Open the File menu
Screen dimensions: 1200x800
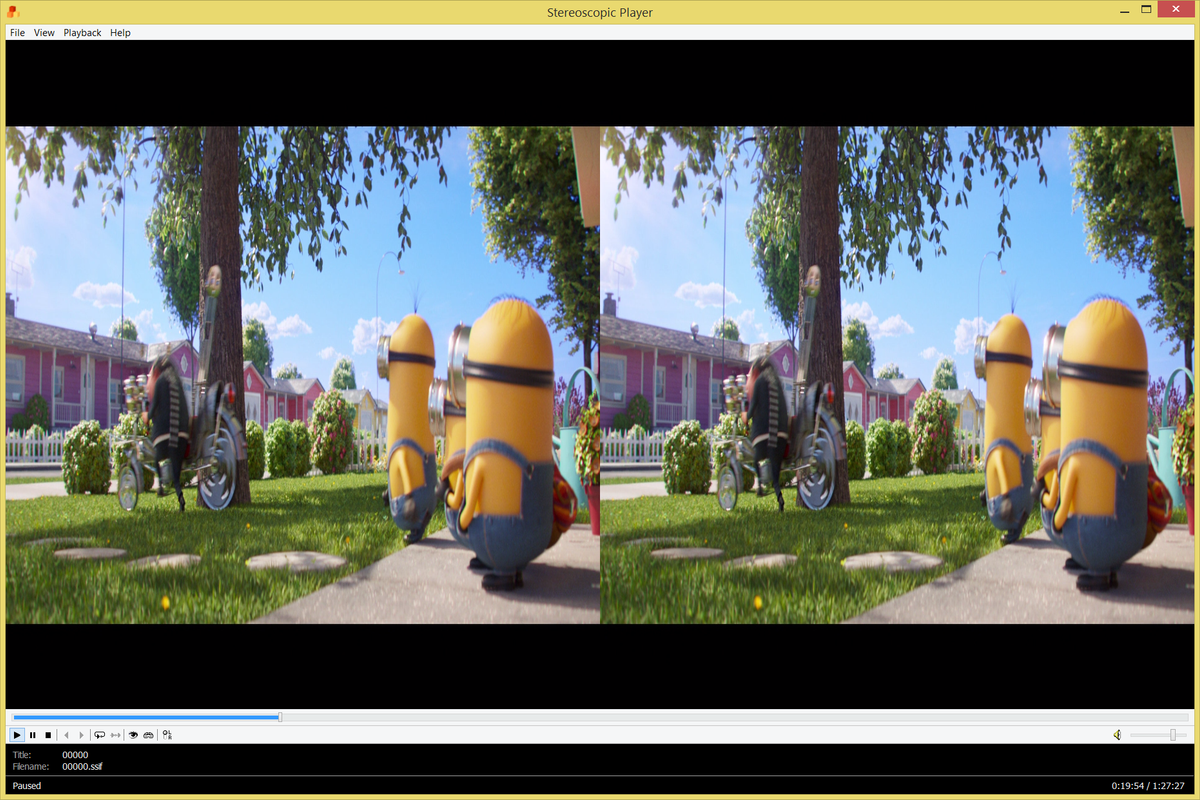point(17,33)
